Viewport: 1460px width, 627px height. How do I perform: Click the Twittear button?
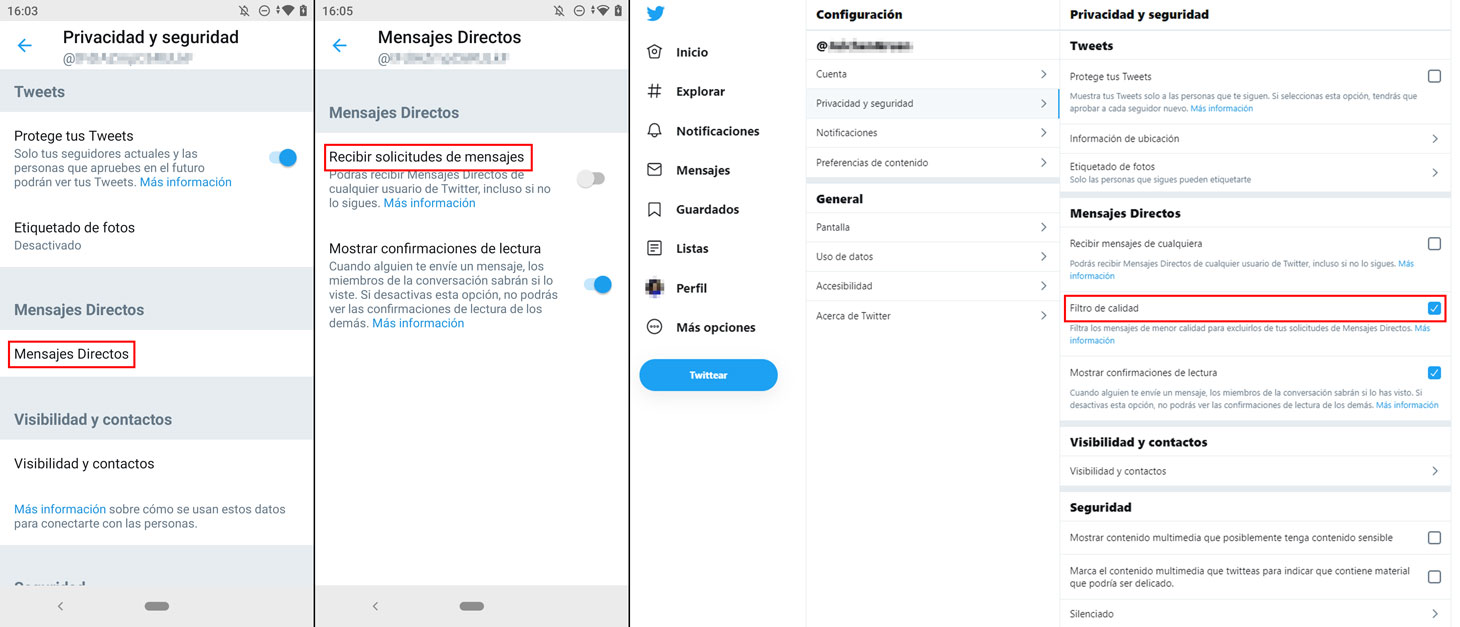(x=708, y=375)
